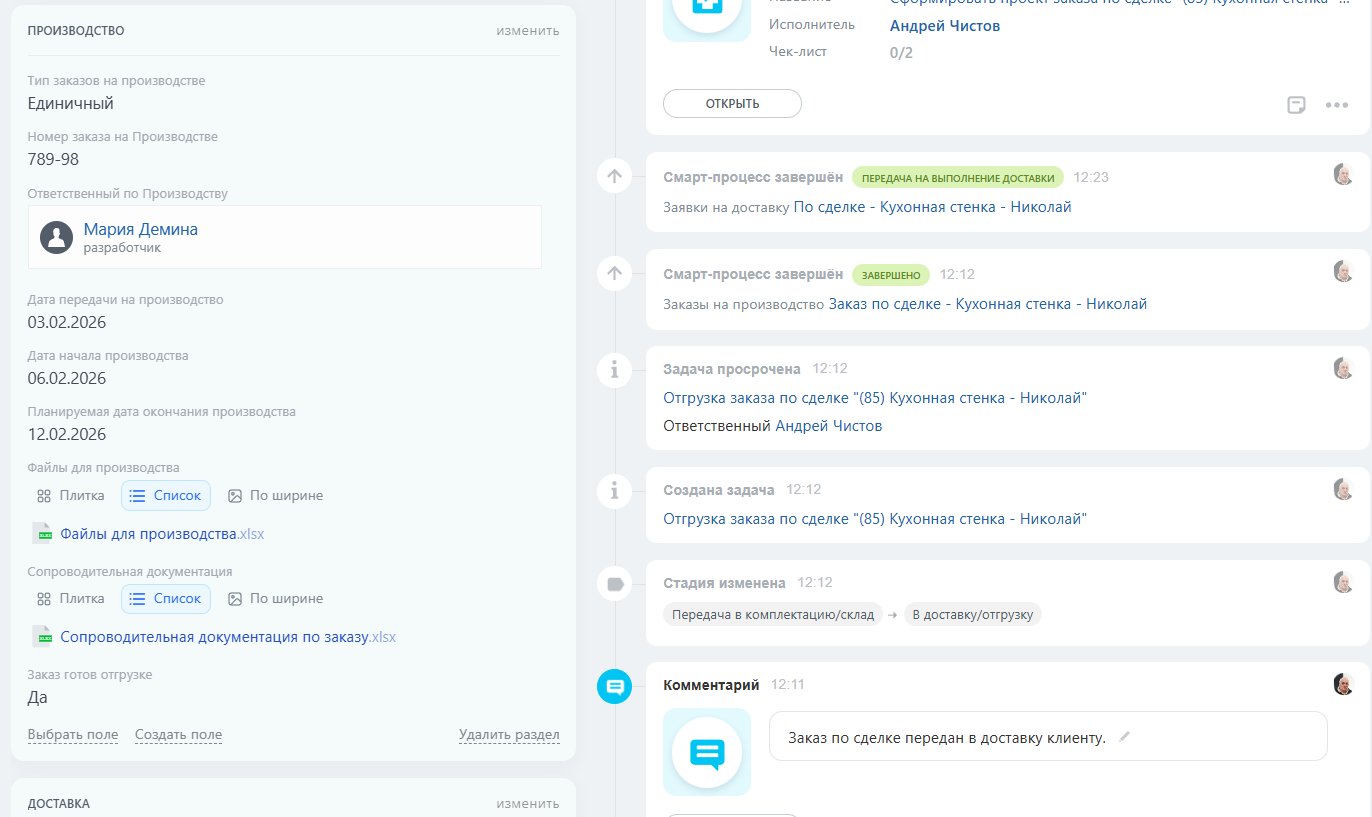1372x817 pixels.
Task: Click Андрей Чистов in the Ответственный line
Action: (x=829, y=426)
